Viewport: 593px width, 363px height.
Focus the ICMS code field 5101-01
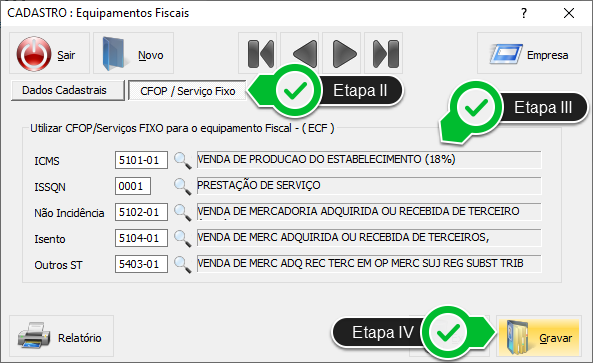141,160
